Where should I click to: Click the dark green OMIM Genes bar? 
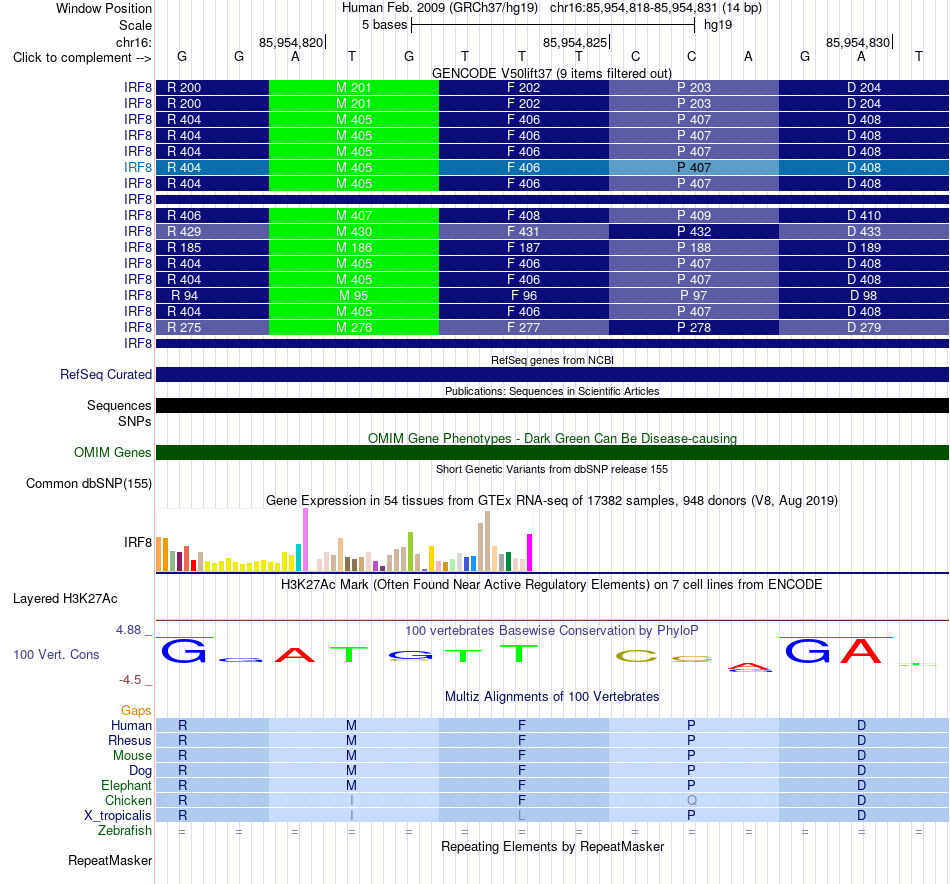tap(552, 453)
